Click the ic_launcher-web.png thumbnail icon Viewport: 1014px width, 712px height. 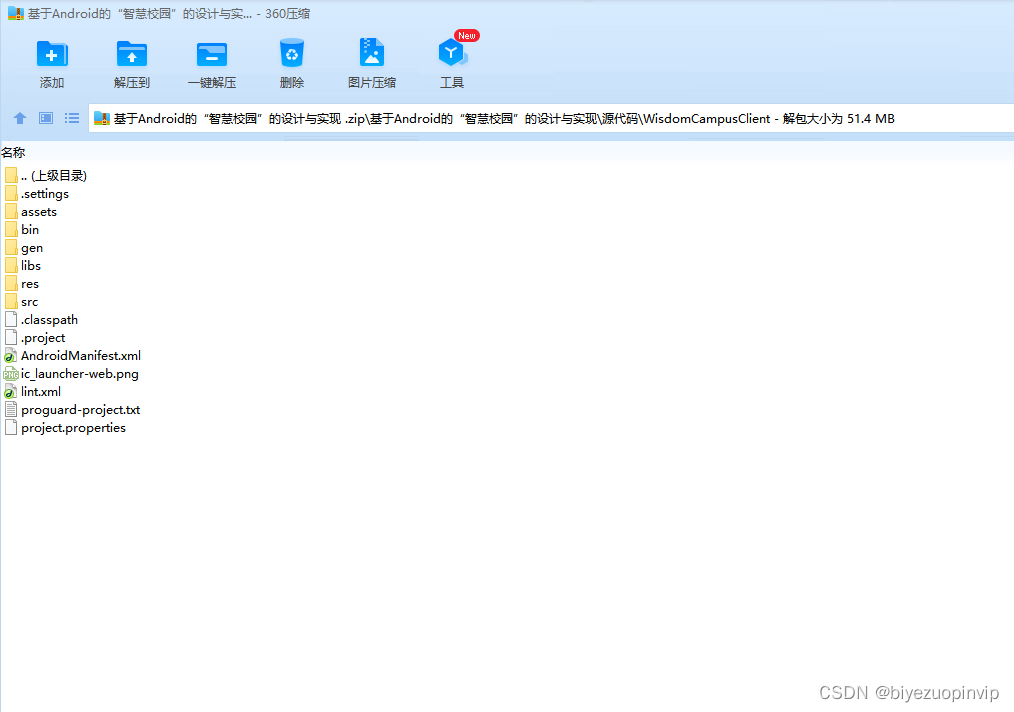(x=10, y=373)
